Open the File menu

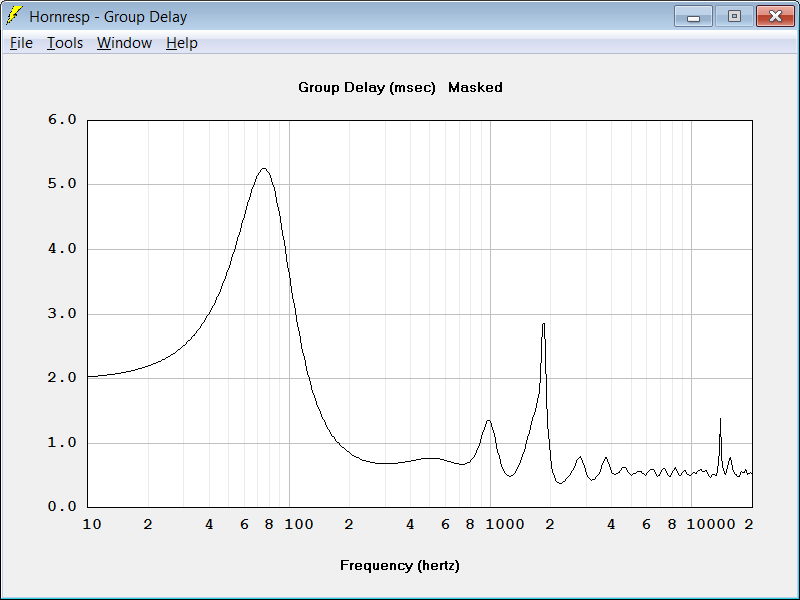pos(21,43)
